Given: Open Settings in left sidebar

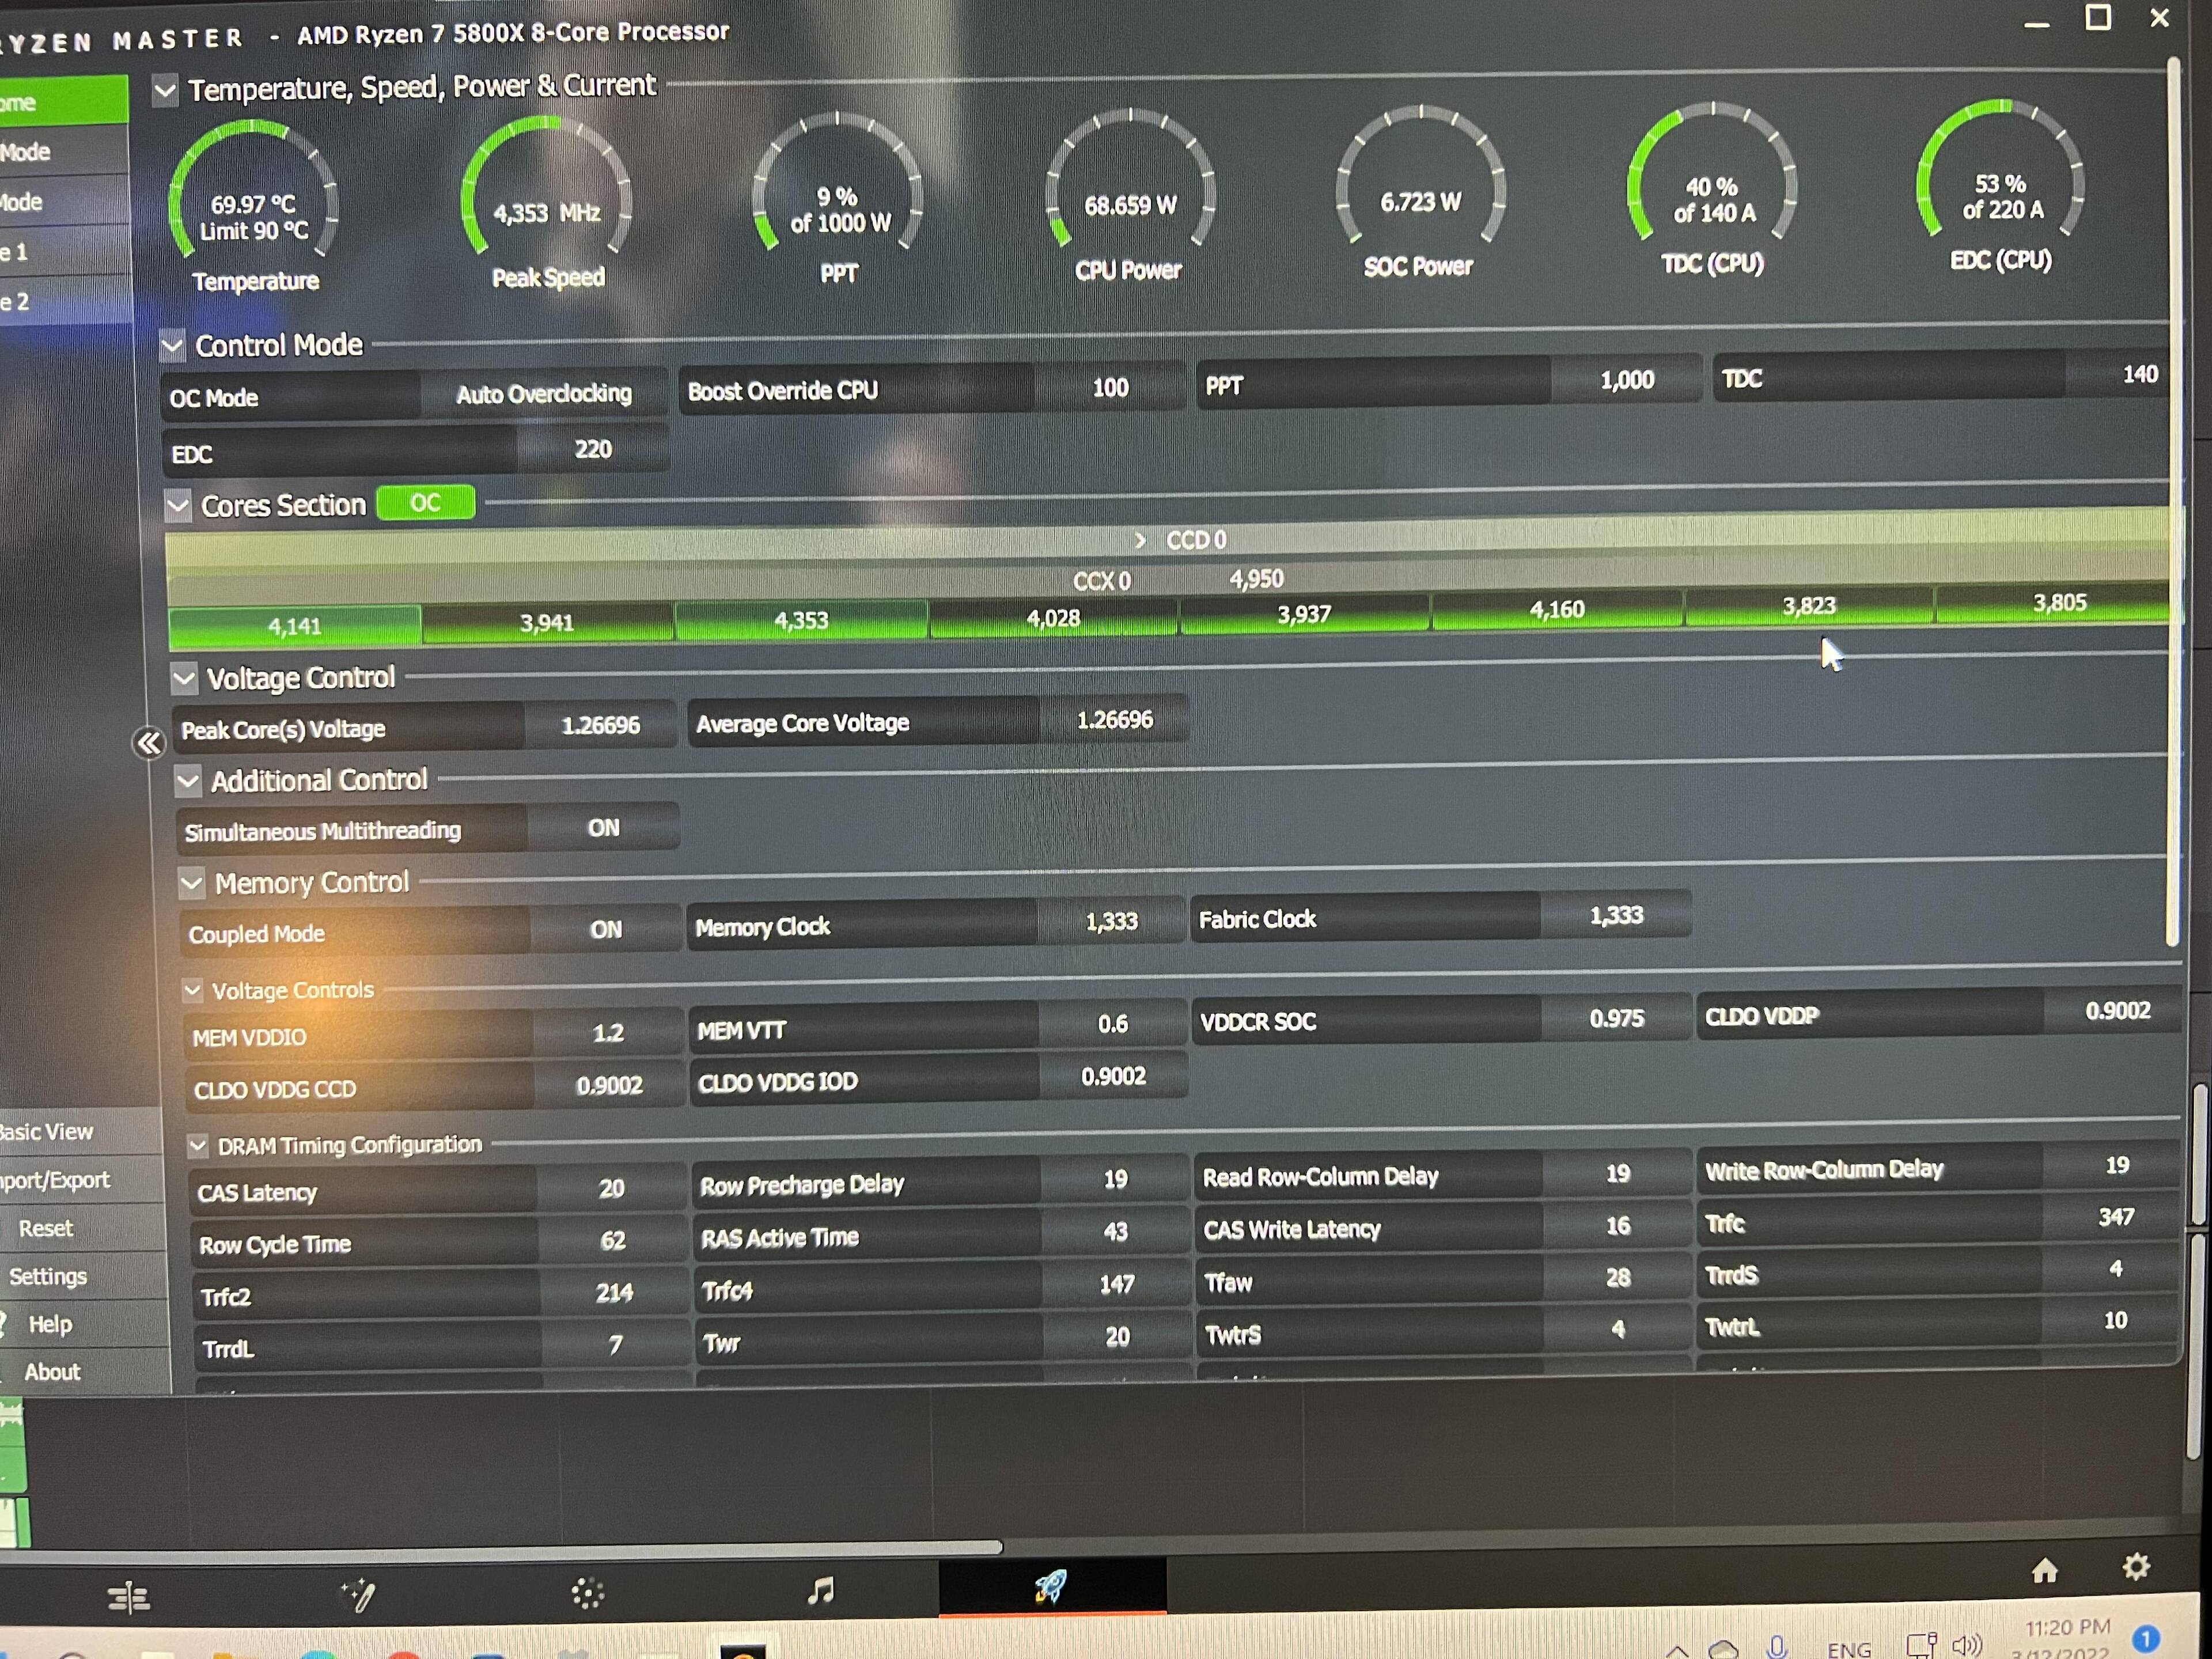Looking at the screenshot, I should 48,1276.
